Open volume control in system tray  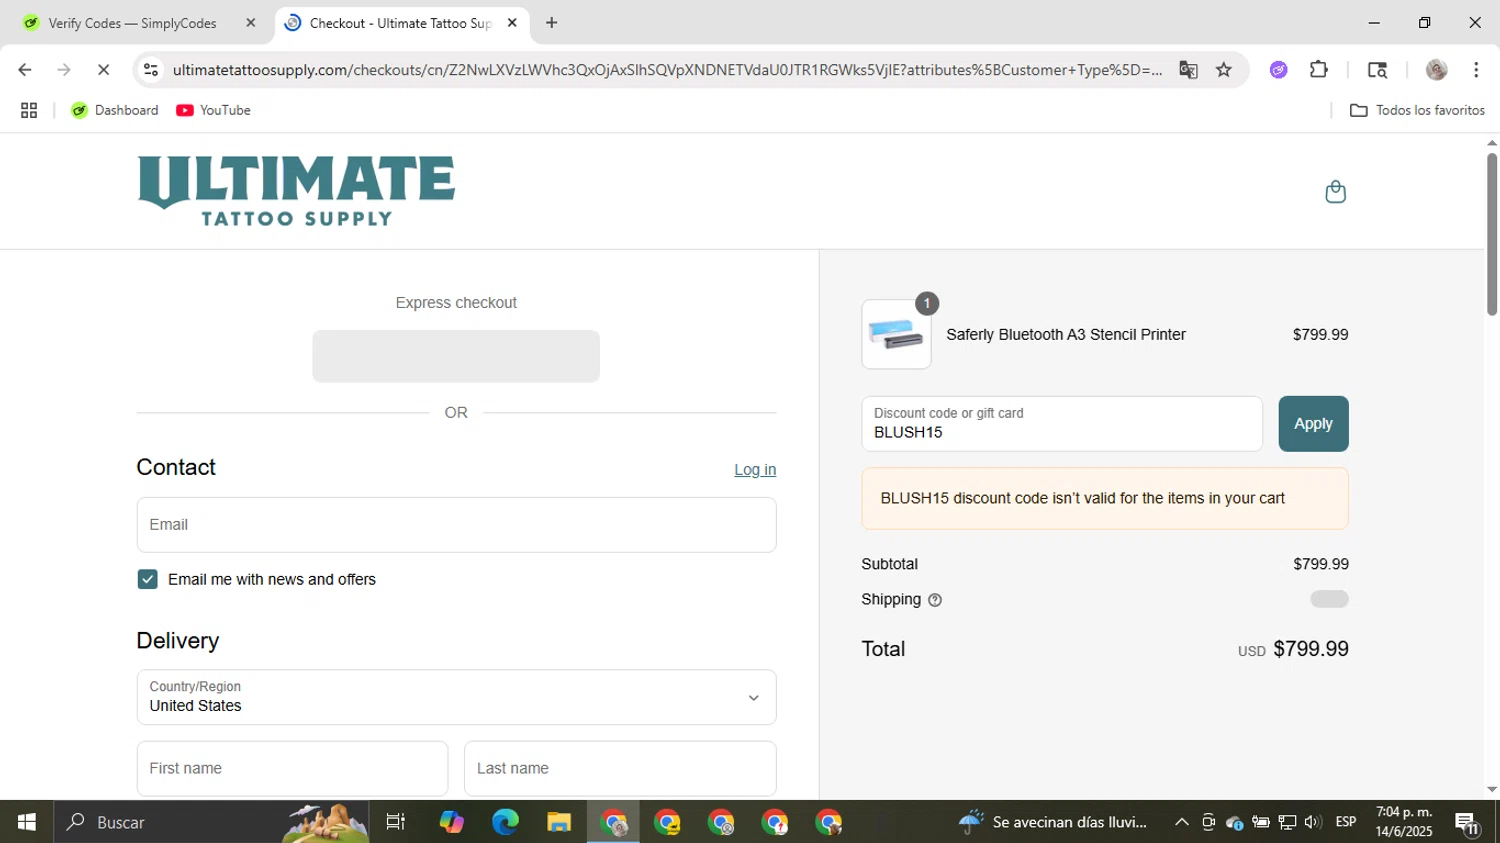pos(1313,822)
